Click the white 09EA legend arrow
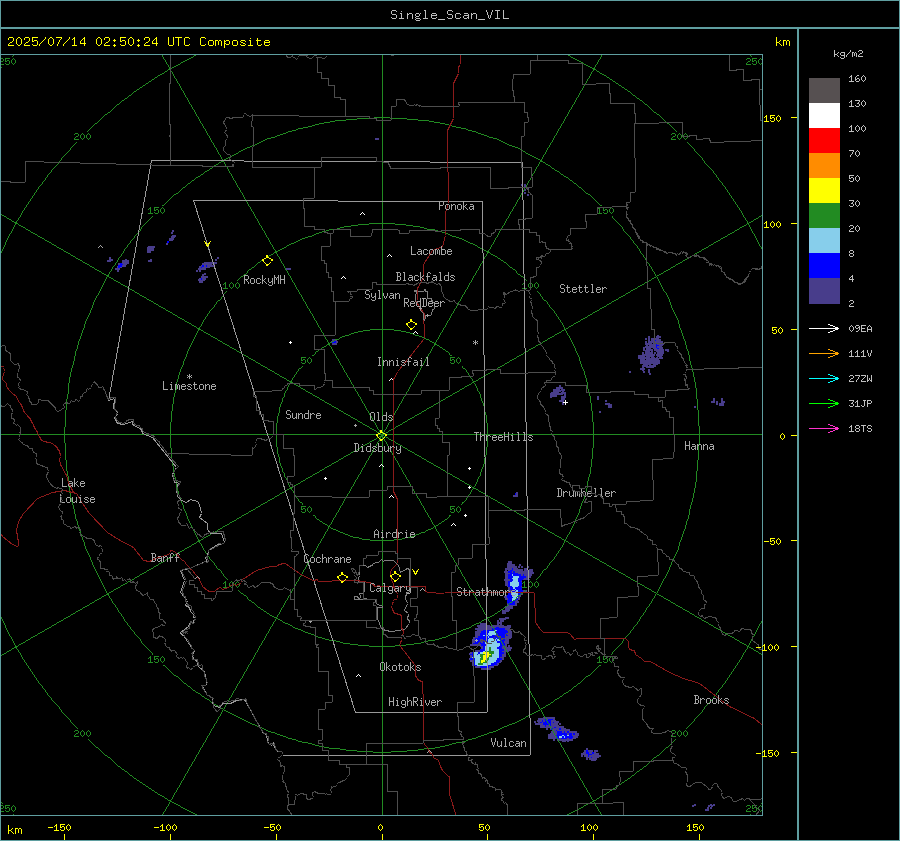This screenshot has height=841, width=900. (824, 328)
